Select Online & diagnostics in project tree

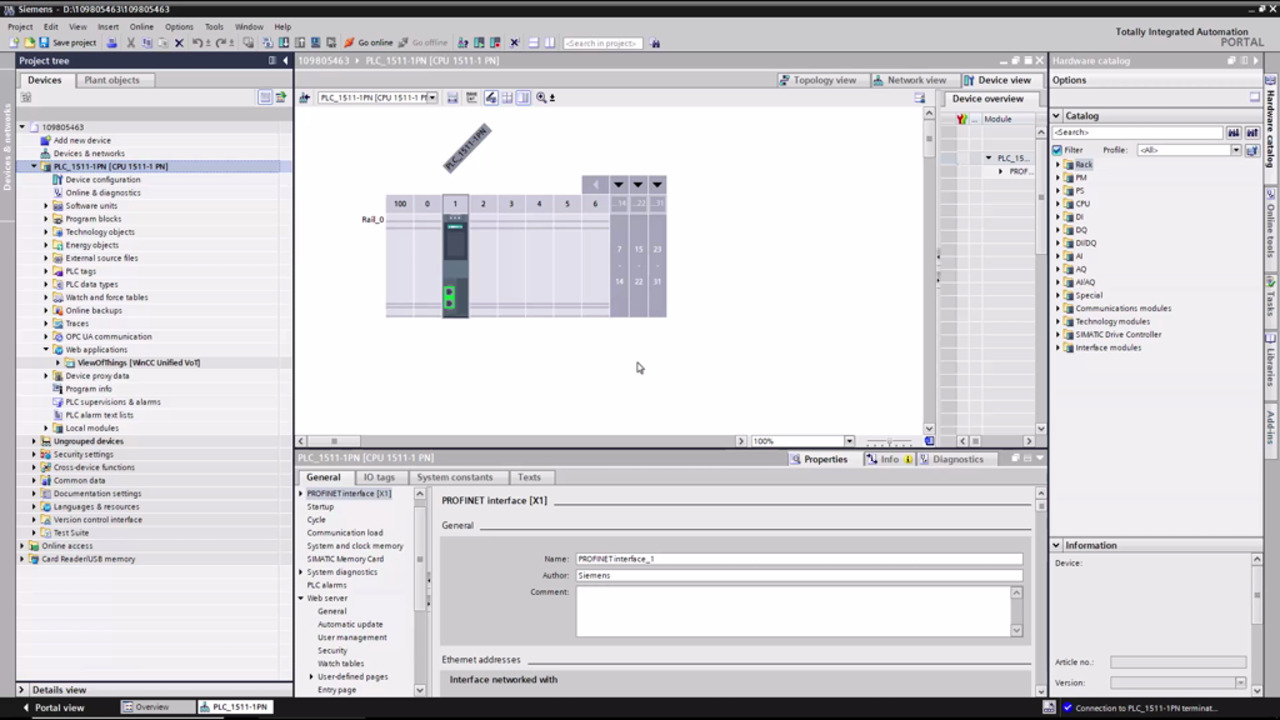[102, 193]
